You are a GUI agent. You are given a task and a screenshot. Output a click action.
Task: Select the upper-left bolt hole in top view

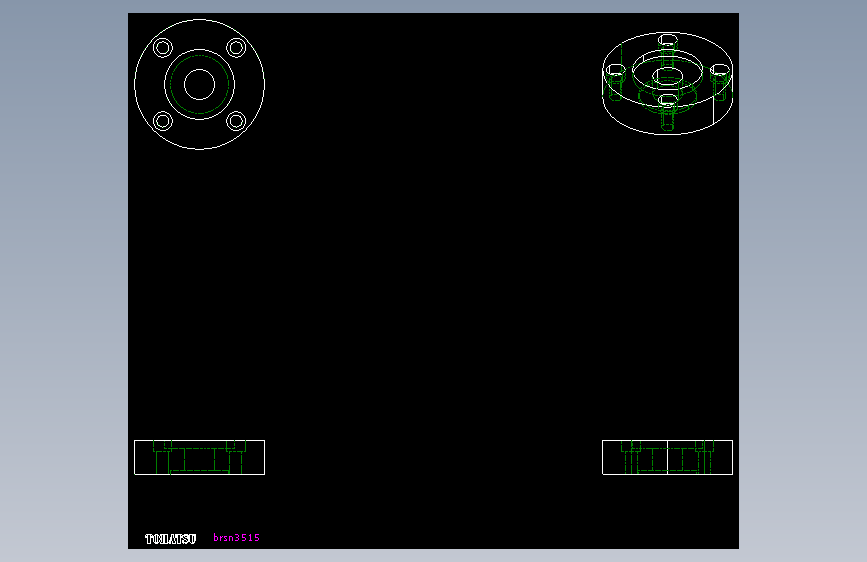coord(163,48)
